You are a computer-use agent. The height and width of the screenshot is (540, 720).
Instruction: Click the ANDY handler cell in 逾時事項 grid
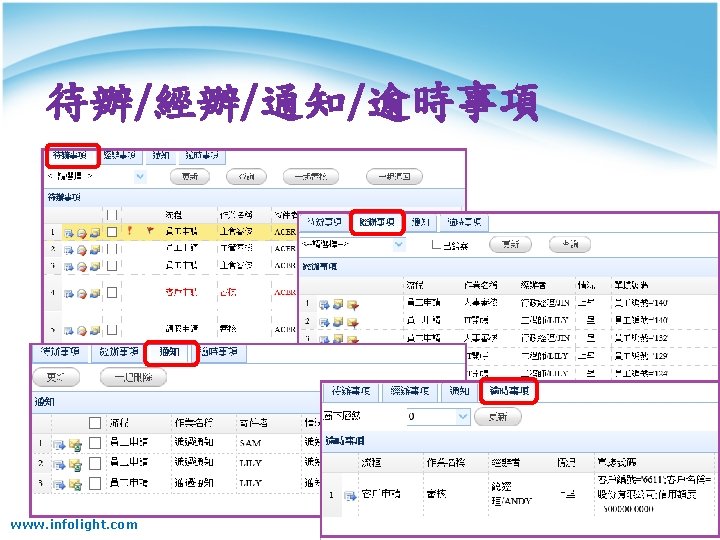511,494
